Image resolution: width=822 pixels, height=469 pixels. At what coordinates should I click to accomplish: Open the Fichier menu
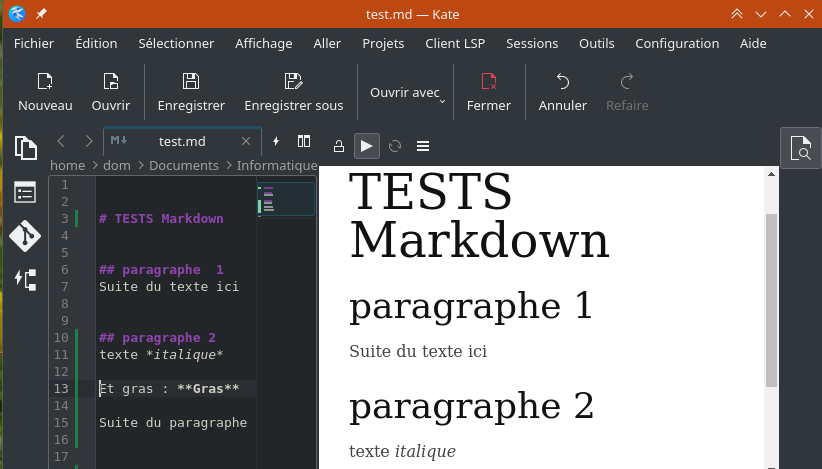(34, 43)
